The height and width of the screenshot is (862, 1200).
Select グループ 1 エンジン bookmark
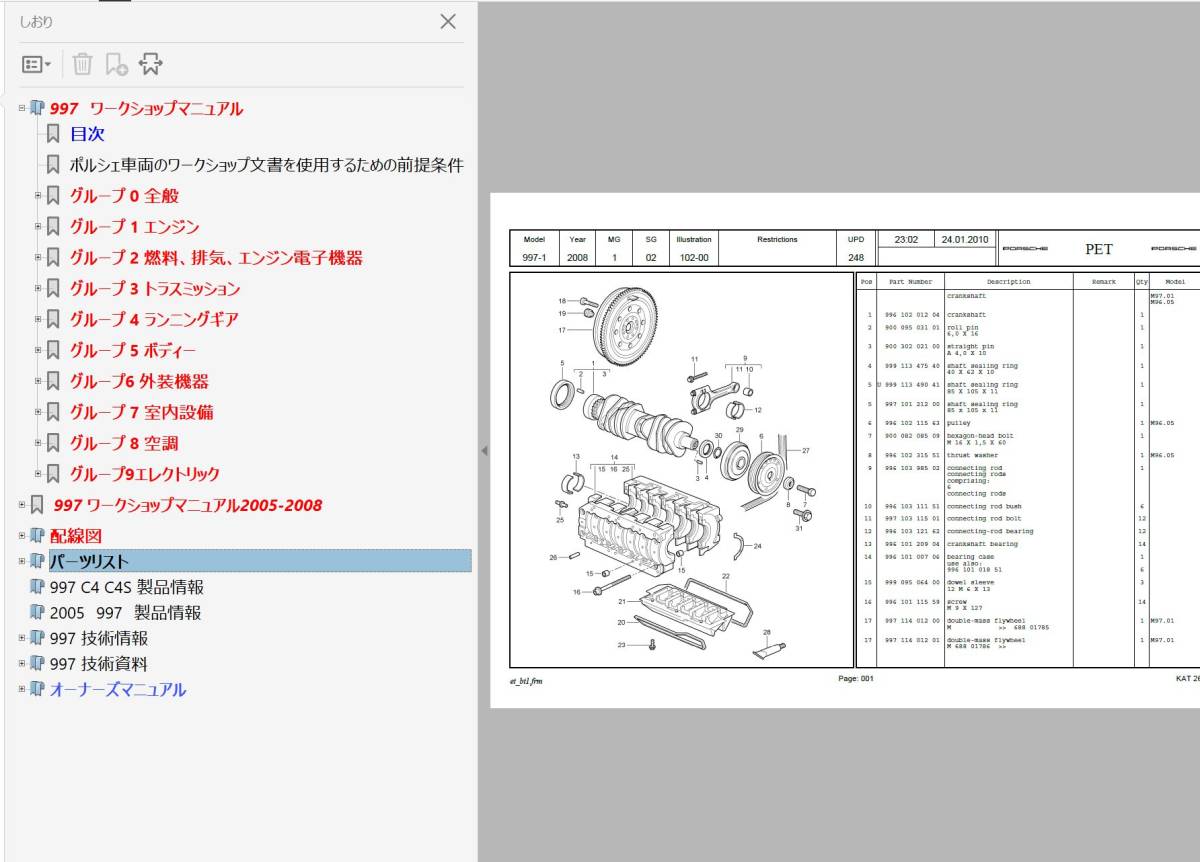(134, 227)
